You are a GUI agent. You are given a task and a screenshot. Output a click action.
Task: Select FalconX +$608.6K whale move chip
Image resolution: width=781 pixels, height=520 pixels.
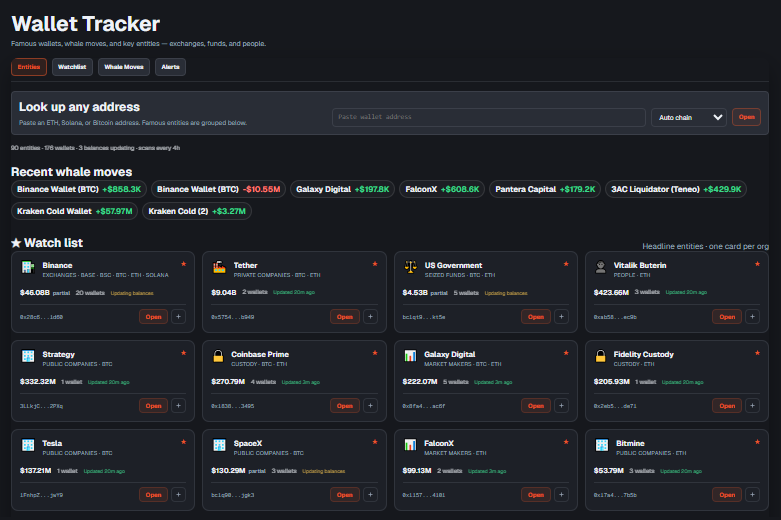point(442,189)
